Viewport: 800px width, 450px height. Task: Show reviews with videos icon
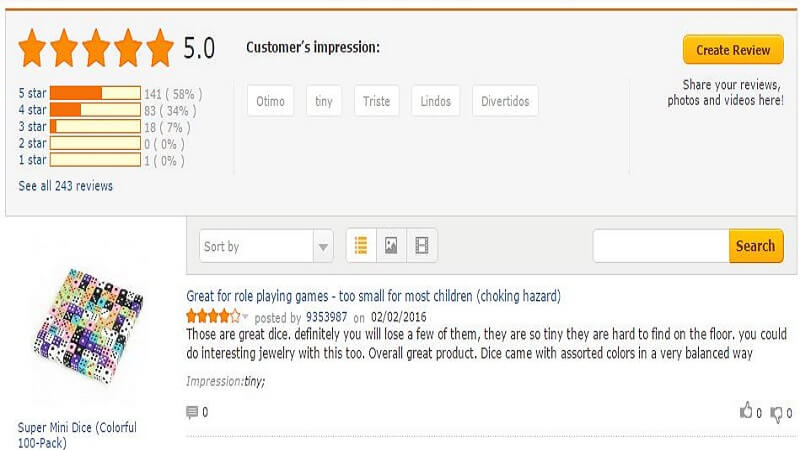click(421, 246)
